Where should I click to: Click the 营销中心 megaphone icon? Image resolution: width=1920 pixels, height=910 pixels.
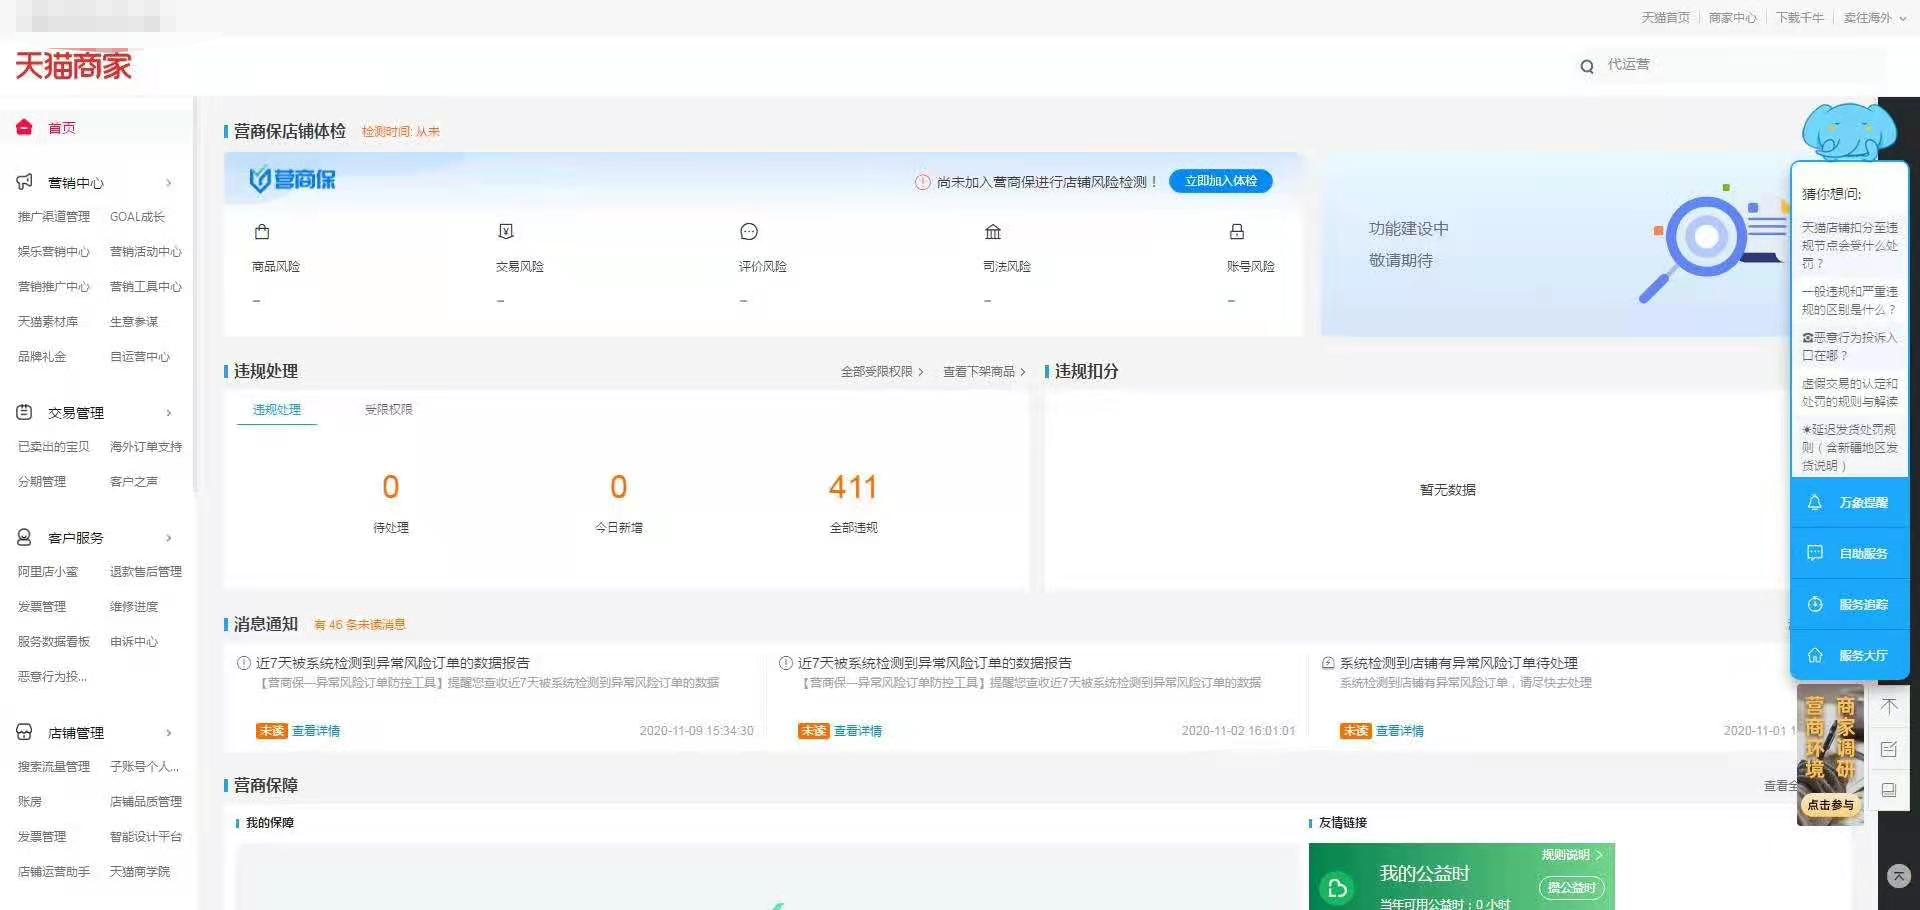[x=24, y=182]
